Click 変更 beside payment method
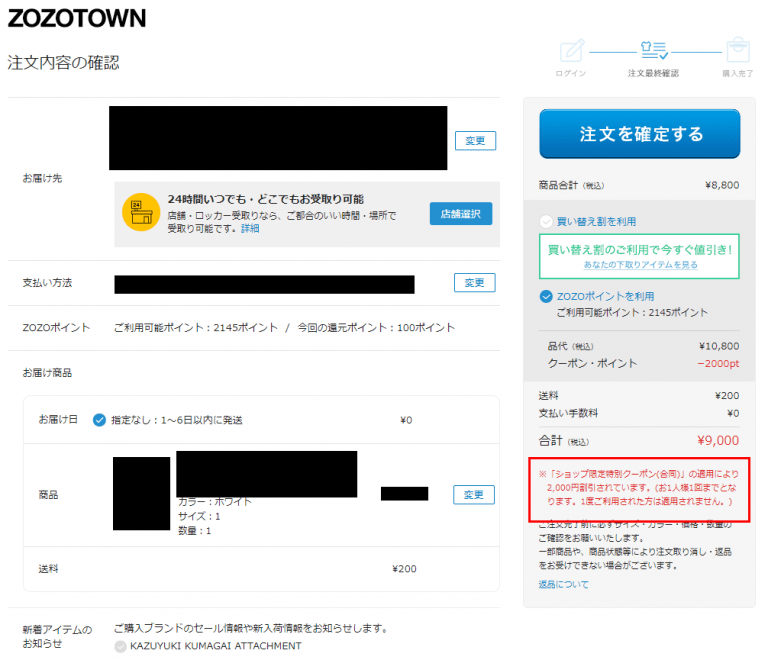Image resolution: width=768 pixels, height=660 pixels. coord(474,283)
